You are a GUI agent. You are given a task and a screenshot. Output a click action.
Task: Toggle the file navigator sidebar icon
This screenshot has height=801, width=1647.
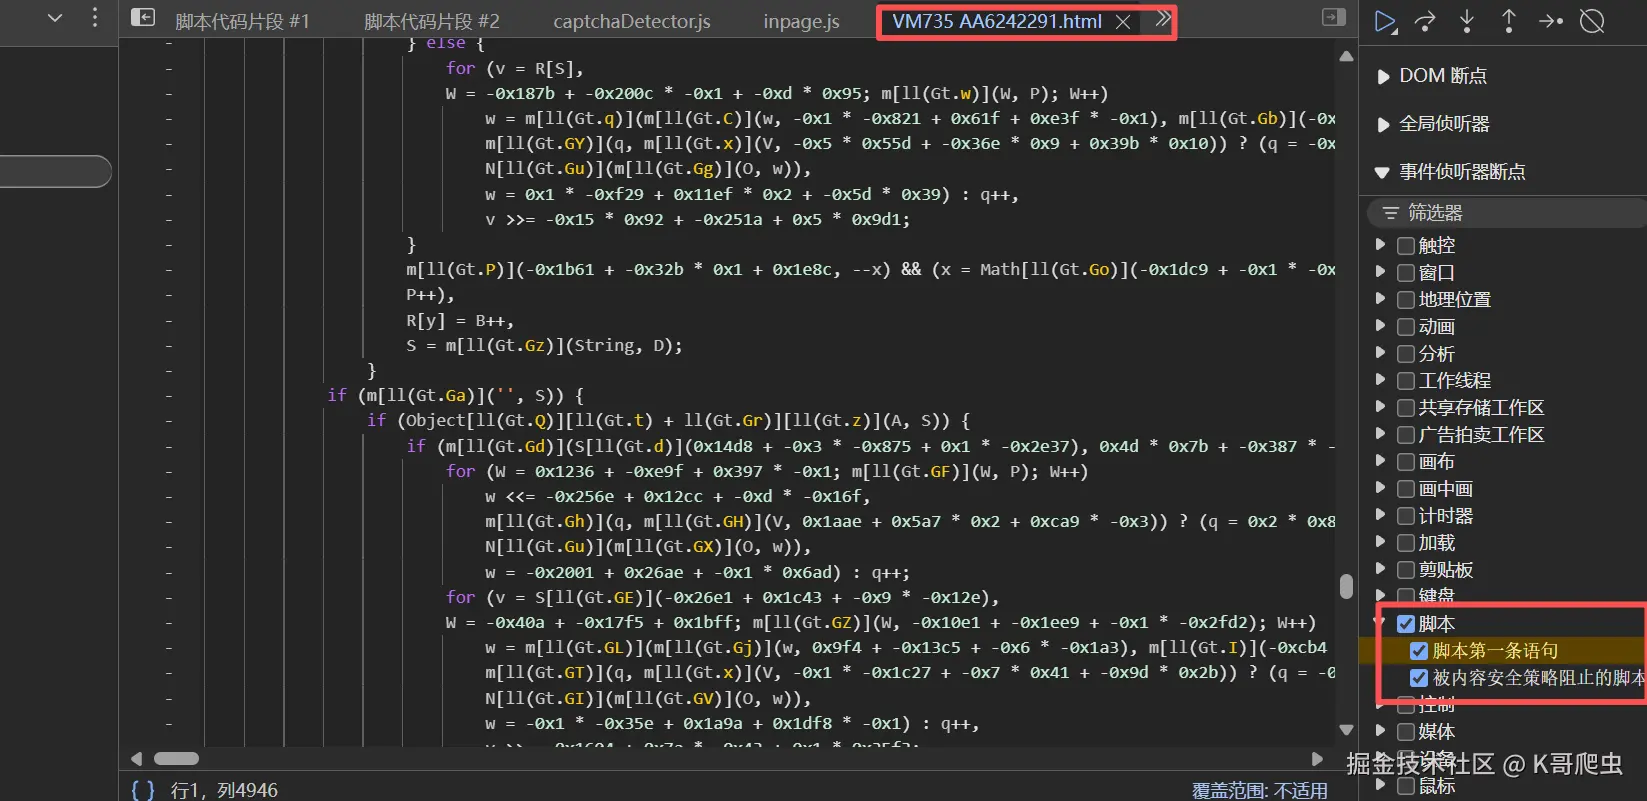click(143, 18)
